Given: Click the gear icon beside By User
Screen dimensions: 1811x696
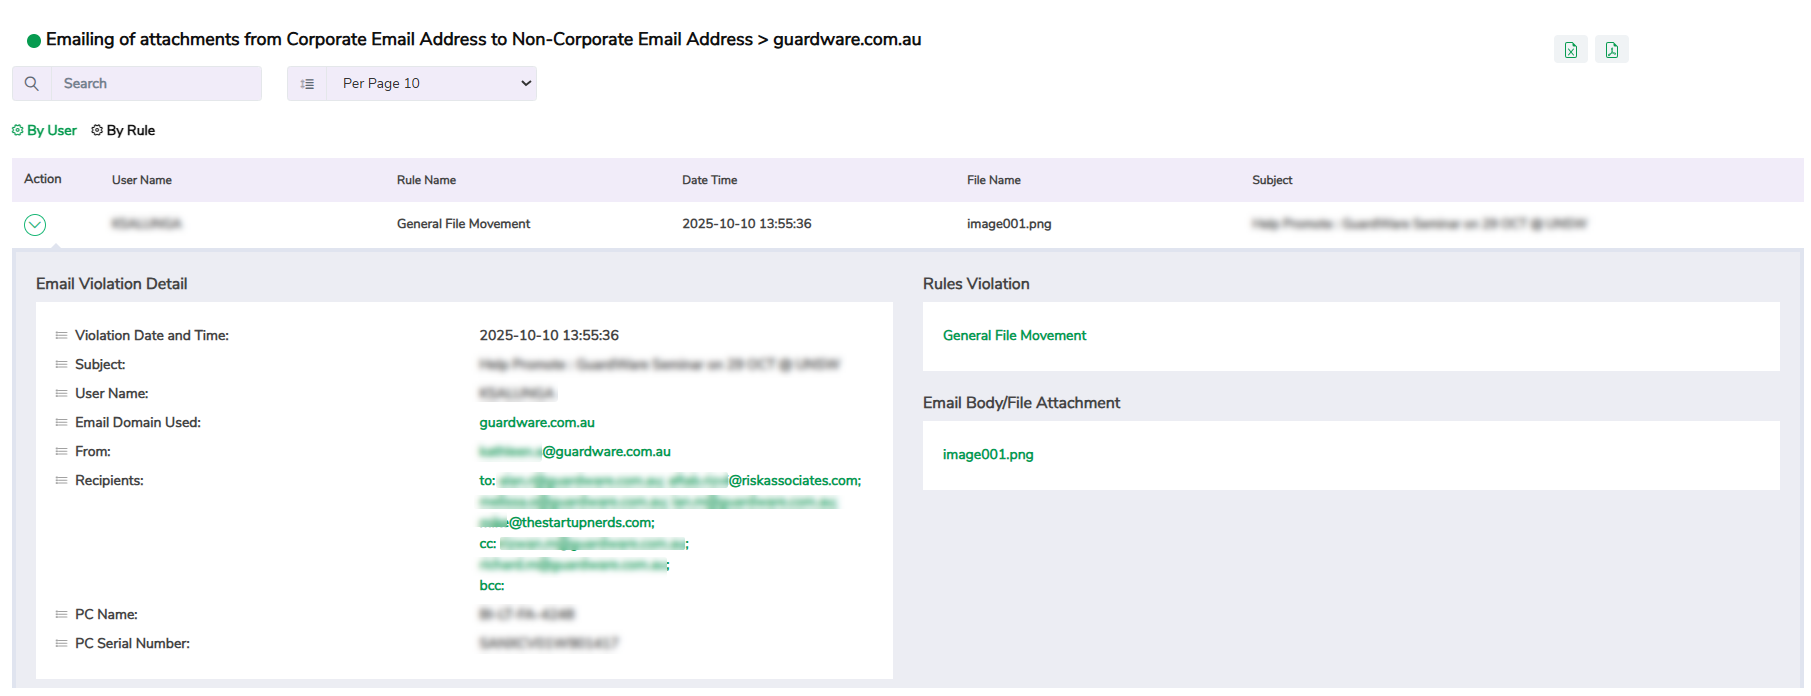Looking at the screenshot, I should coord(16,130).
